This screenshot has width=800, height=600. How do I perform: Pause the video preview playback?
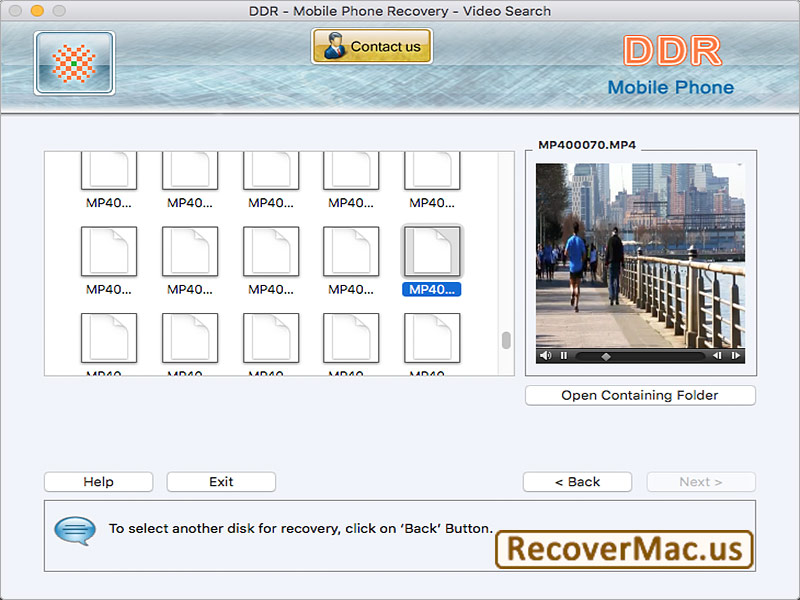[564, 356]
